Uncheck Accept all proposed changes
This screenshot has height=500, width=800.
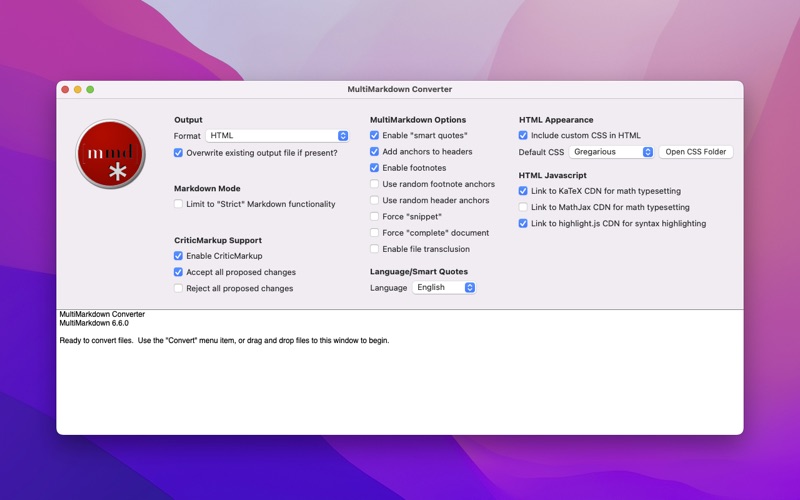pyautogui.click(x=178, y=272)
